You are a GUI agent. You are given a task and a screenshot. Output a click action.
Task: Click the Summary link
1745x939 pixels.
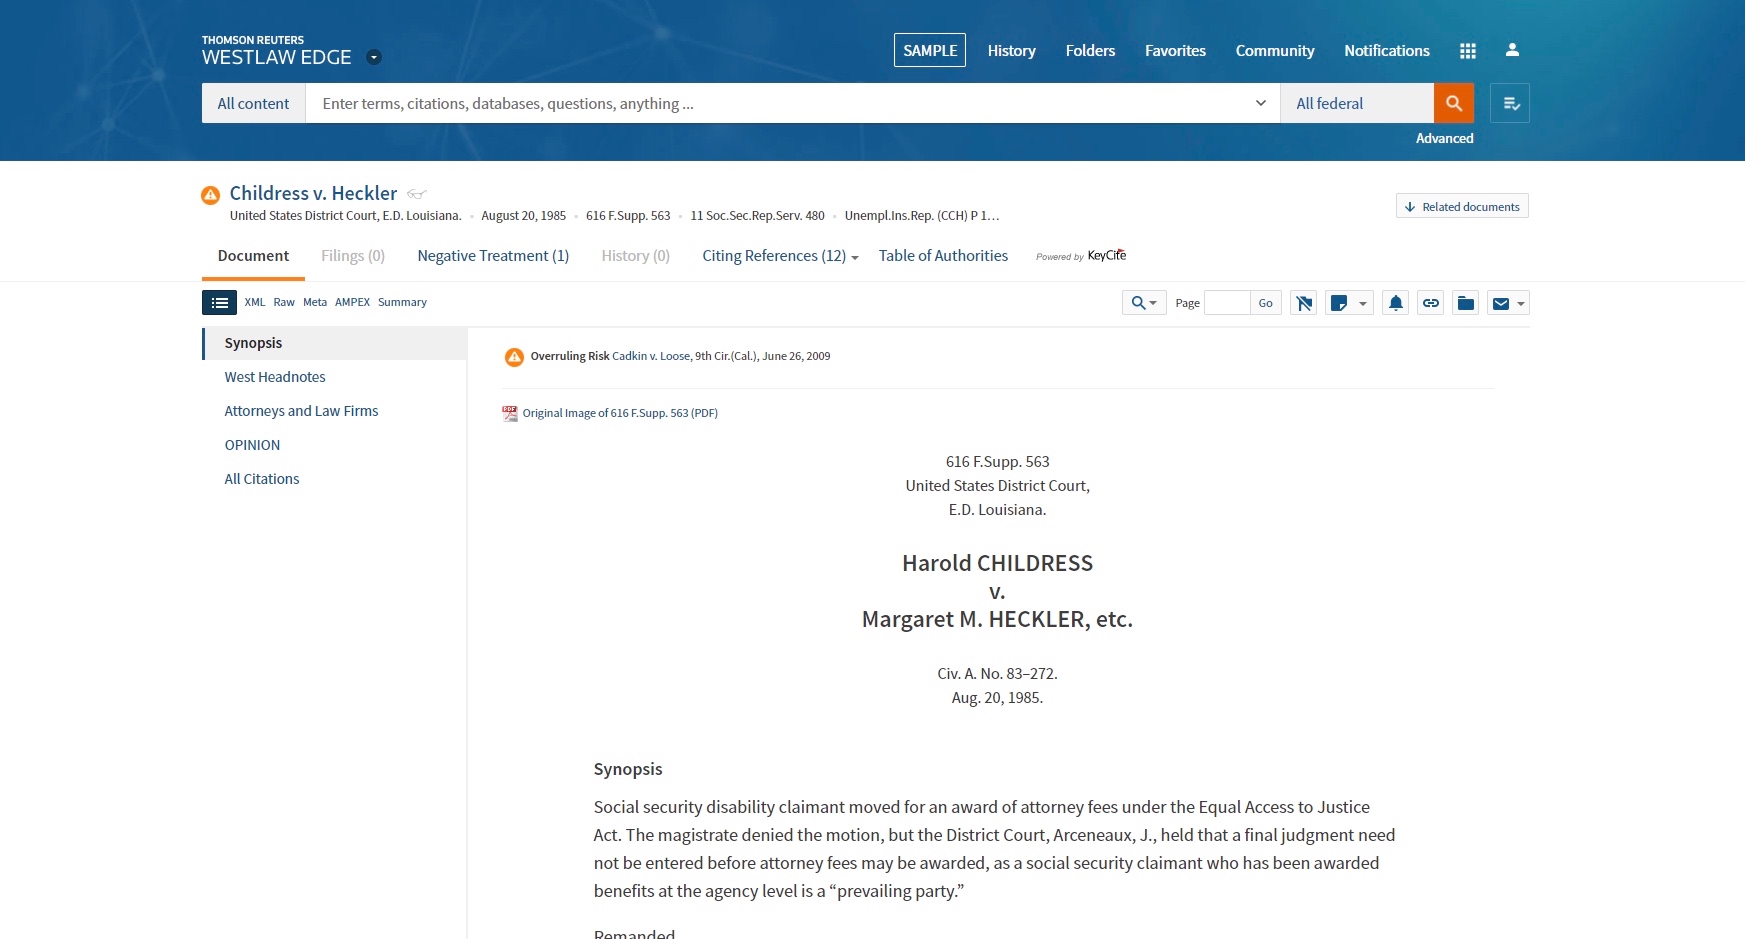402,302
